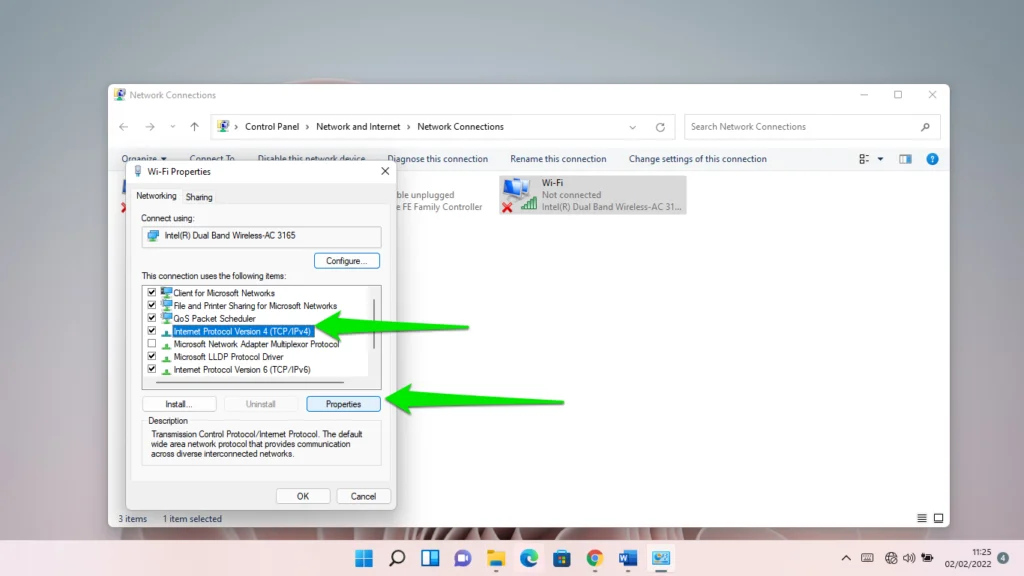Select Control Panel in breadcrumb
The height and width of the screenshot is (576, 1024).
click(272, 127)
